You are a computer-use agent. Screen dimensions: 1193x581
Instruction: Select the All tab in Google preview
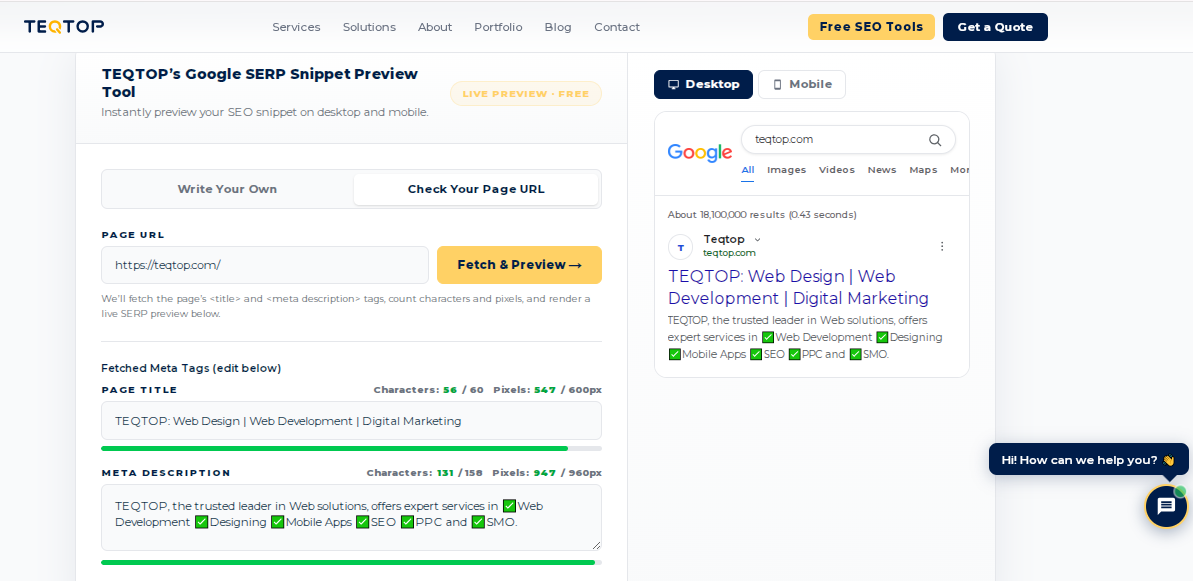click(x=748, y=170)
